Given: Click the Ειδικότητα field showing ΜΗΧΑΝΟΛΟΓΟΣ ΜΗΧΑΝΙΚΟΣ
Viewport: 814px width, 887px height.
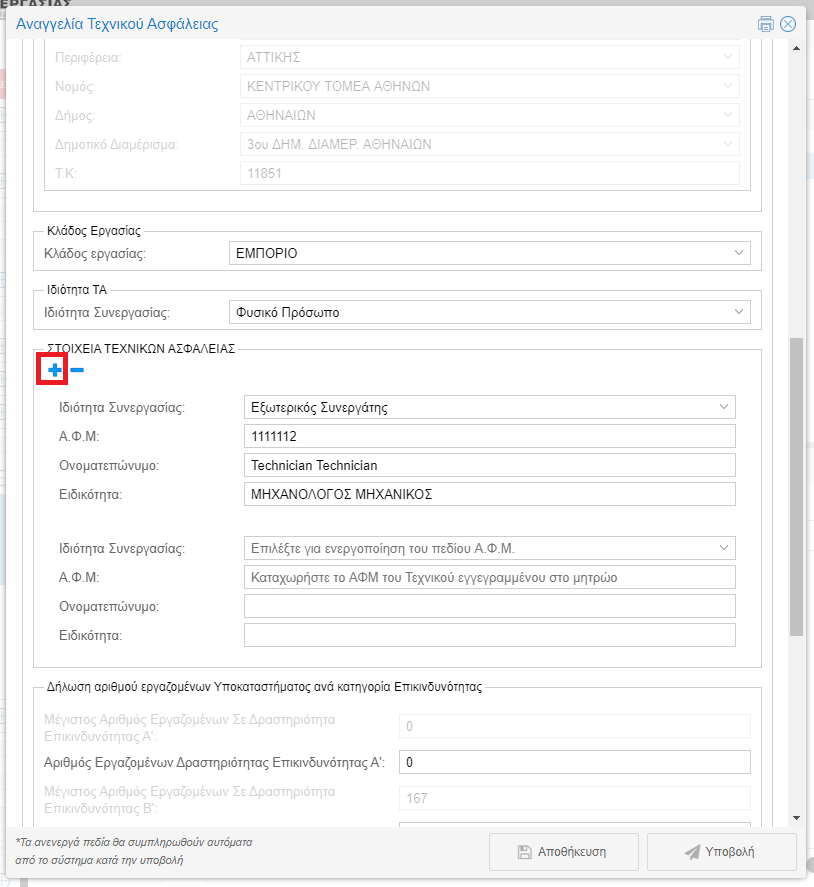Looking at the screenshot, I should tap(489, 494).
